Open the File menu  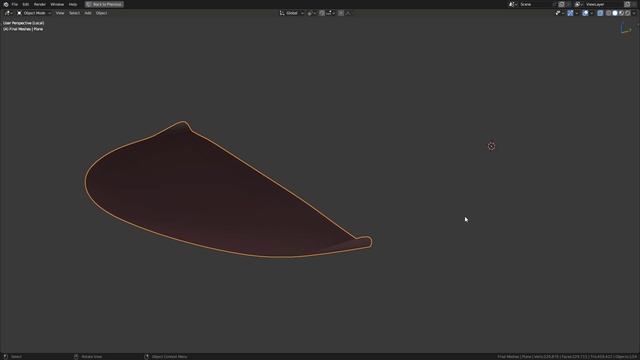pos(15,4)
